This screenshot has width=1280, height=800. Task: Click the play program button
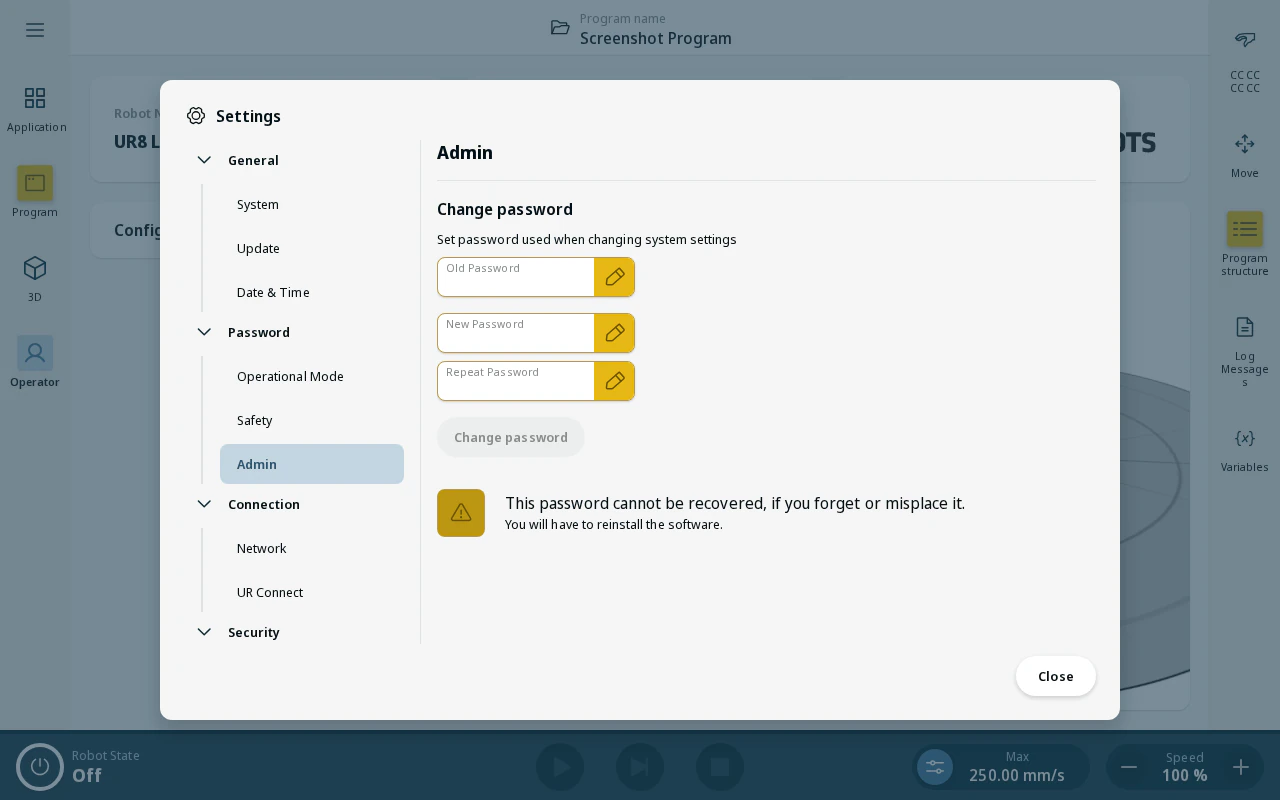point(560,767)
